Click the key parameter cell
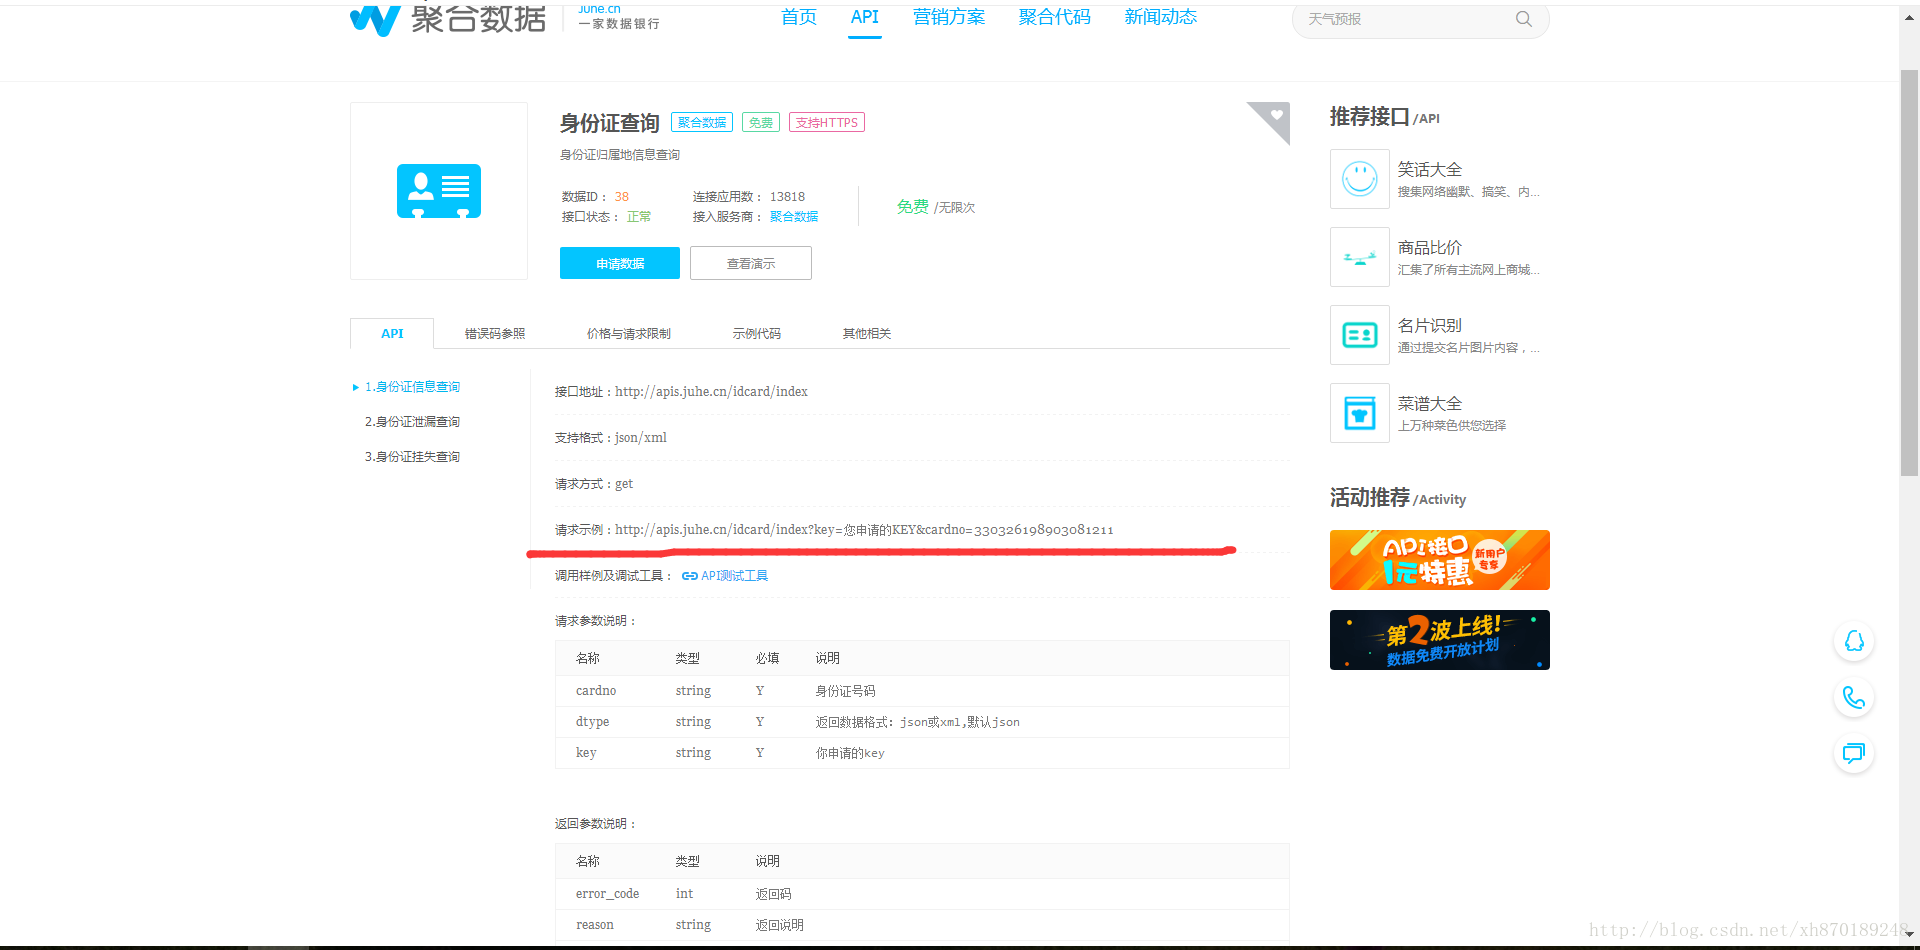The image size is (1920, 950). (586, 753)
